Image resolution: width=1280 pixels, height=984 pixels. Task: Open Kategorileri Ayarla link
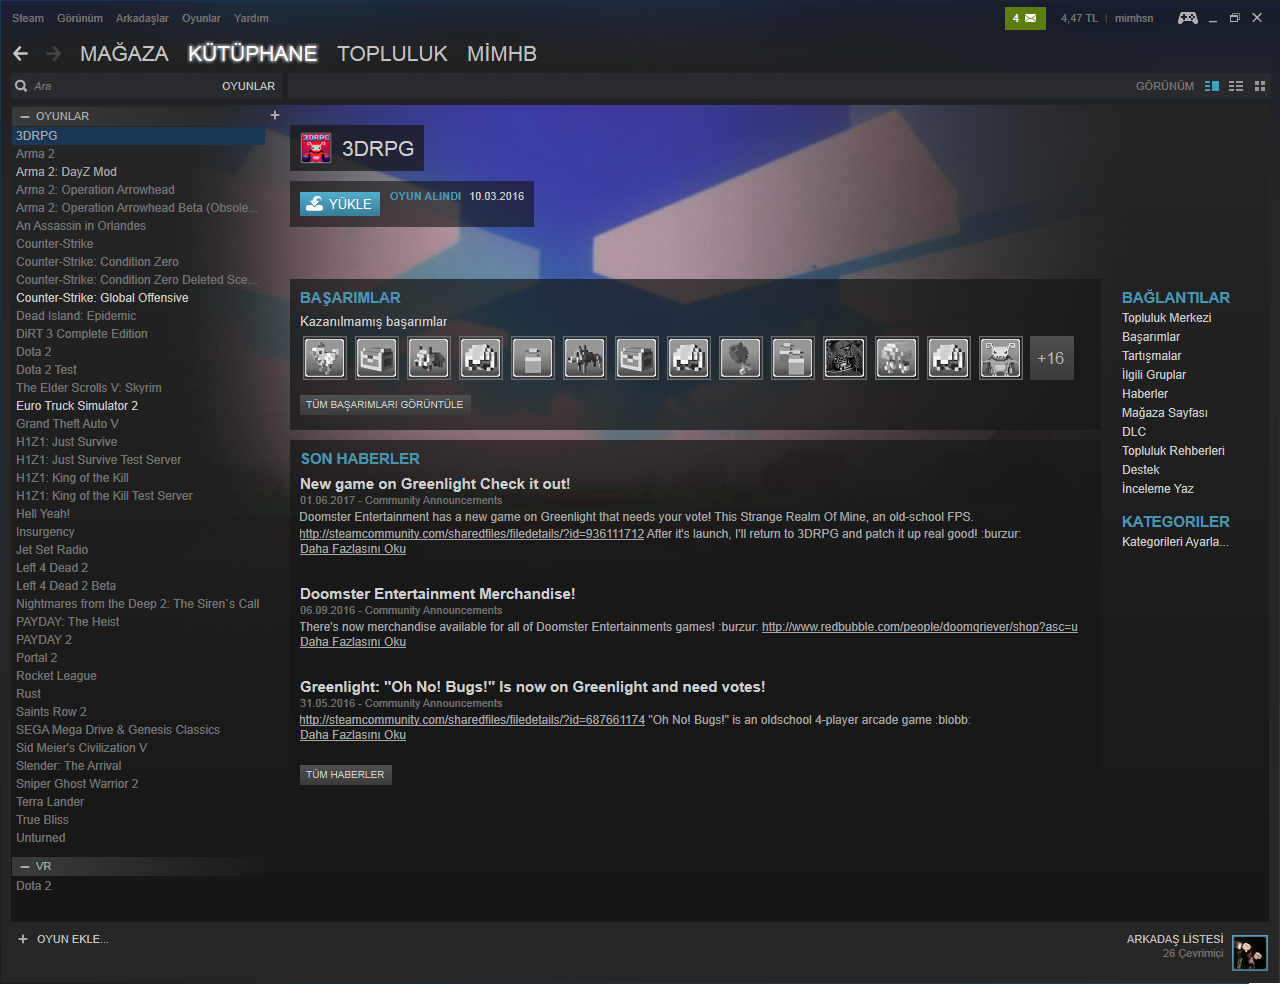click(x=1175, y=542)
